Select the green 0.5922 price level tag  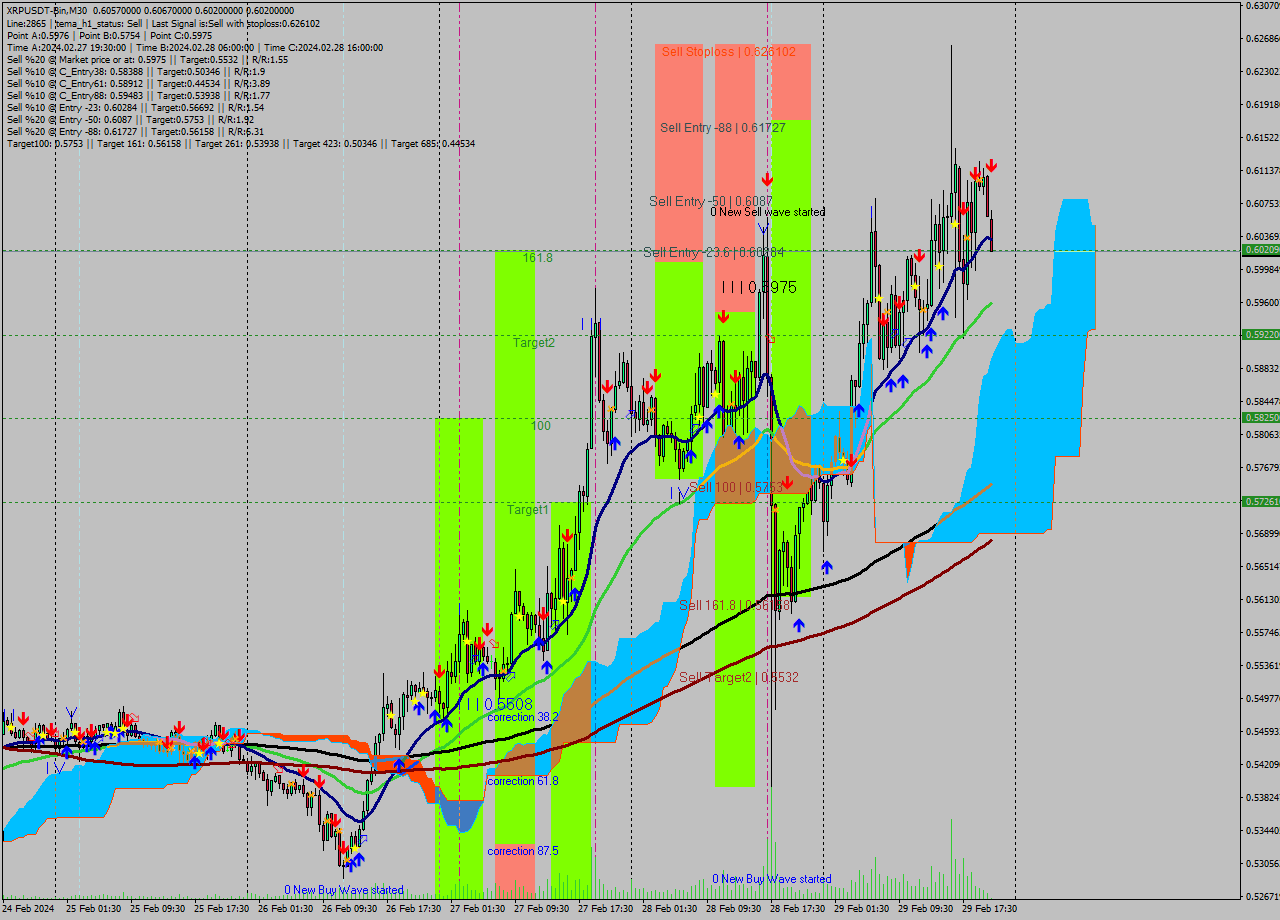(1261, 335)
